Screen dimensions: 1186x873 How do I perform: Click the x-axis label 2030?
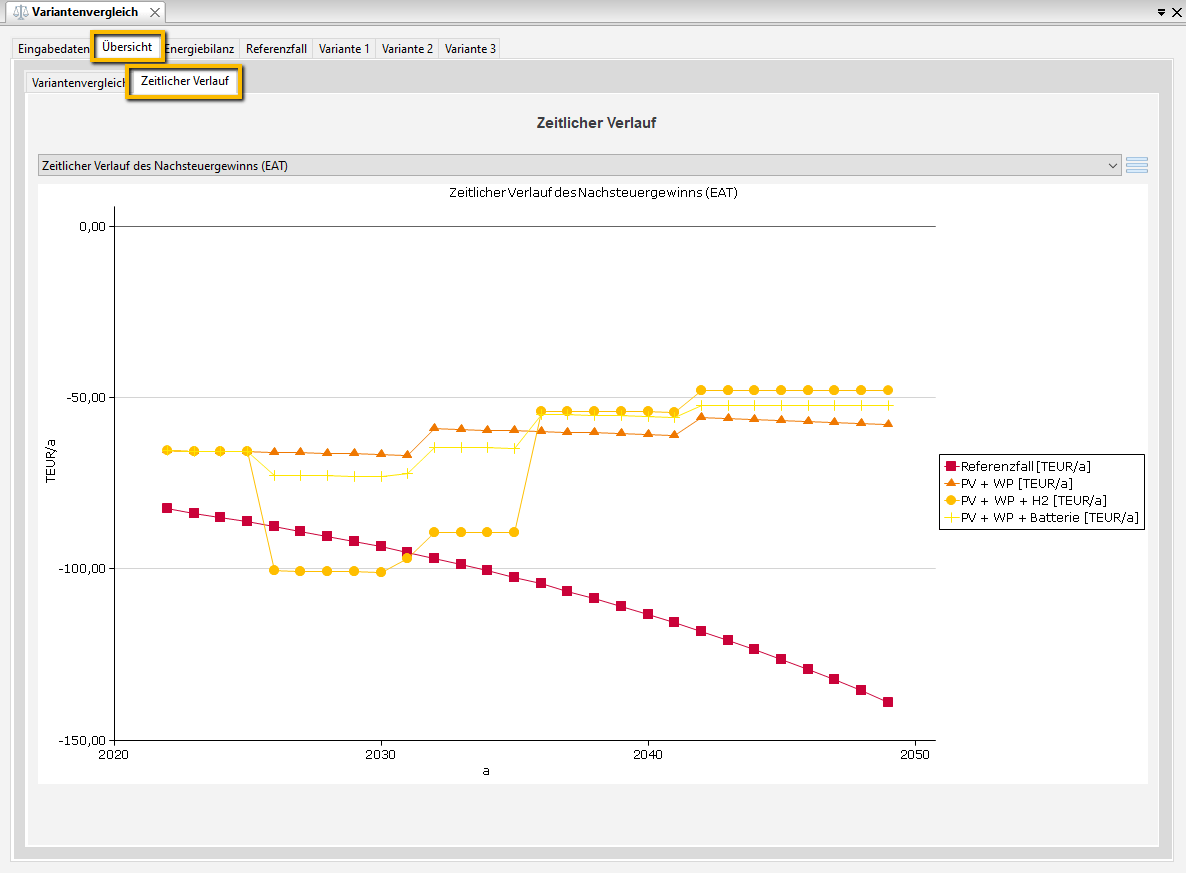pyautogui.click(x=380, y=754)
